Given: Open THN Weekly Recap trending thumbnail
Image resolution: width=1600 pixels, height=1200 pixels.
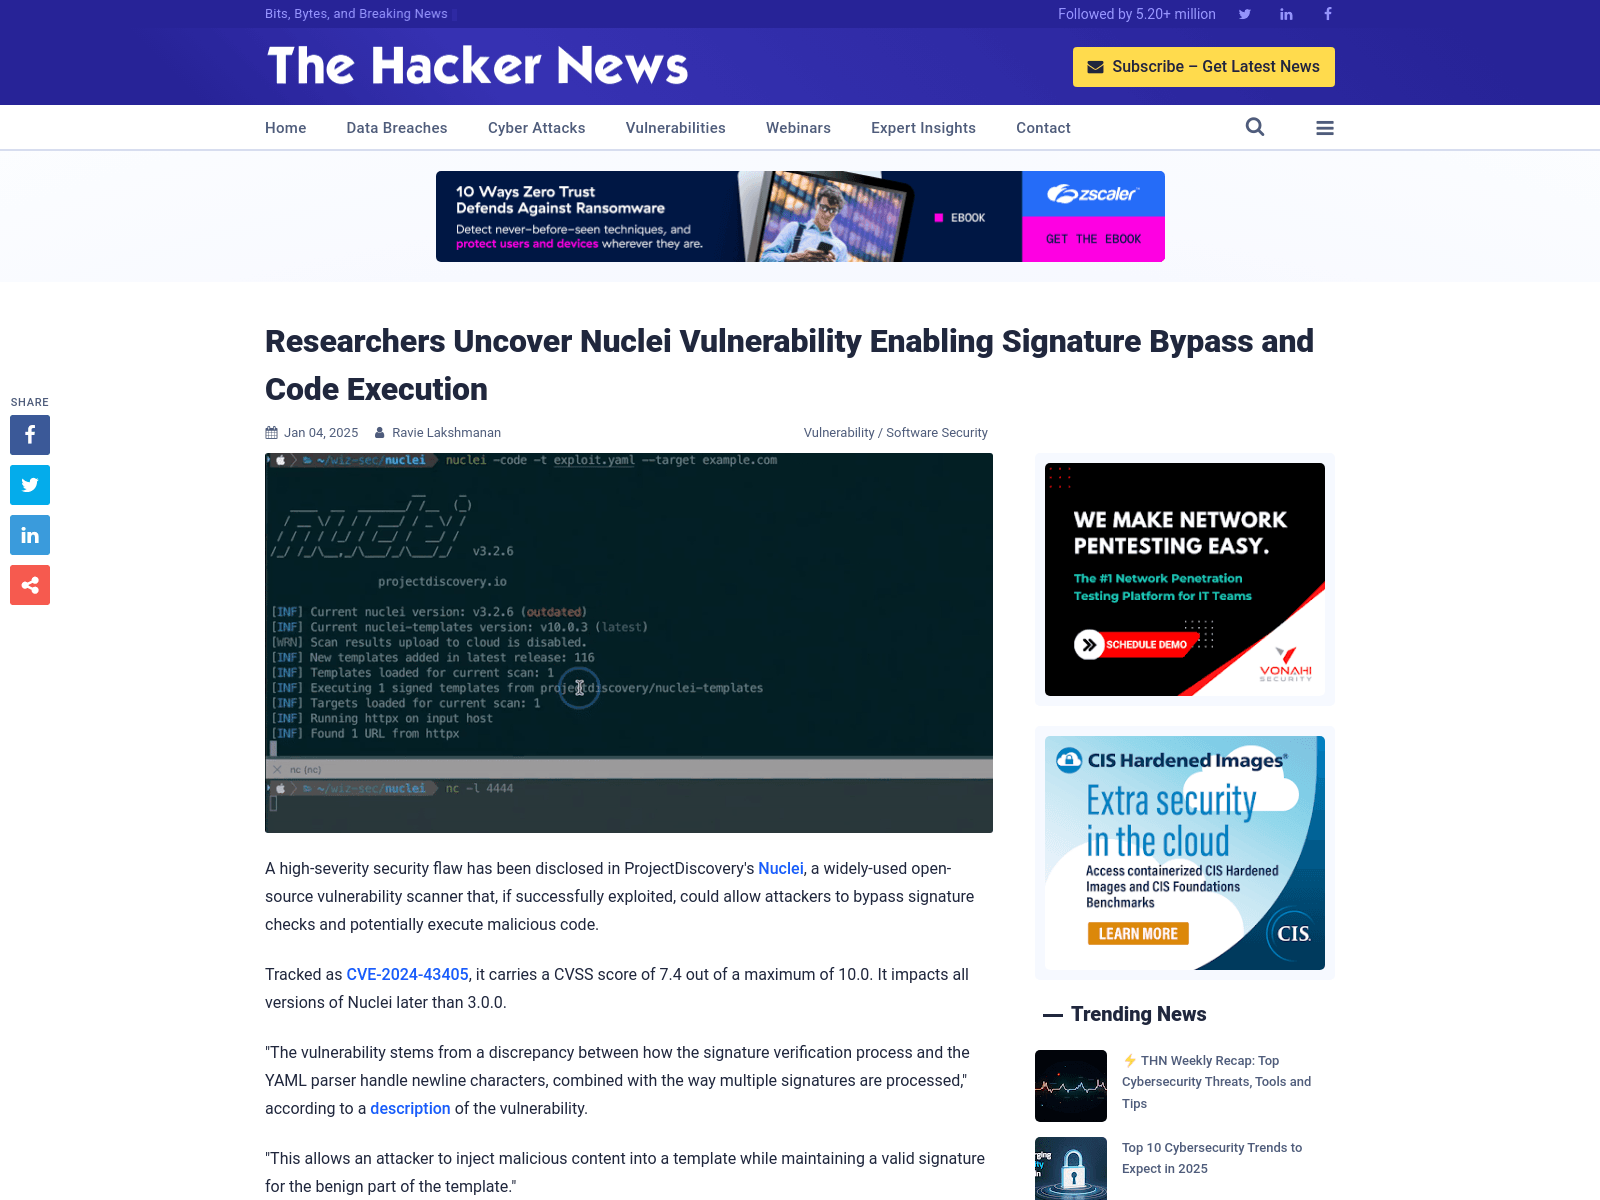Looking at the screenshot, I should tap(1071, 1086).
